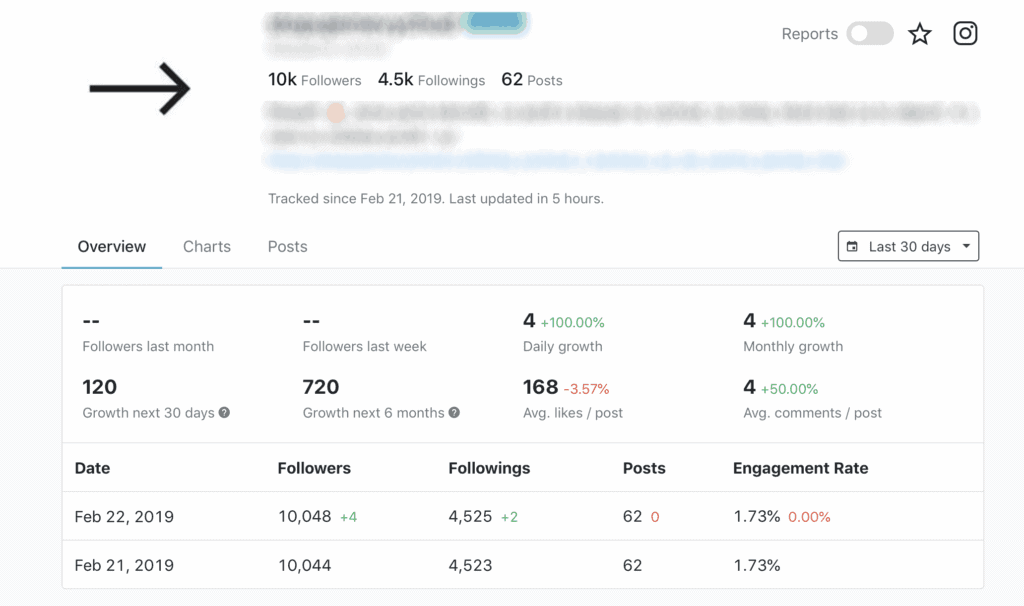Expand the date range selector arrow
The image size is (1024, 606).
965,245
